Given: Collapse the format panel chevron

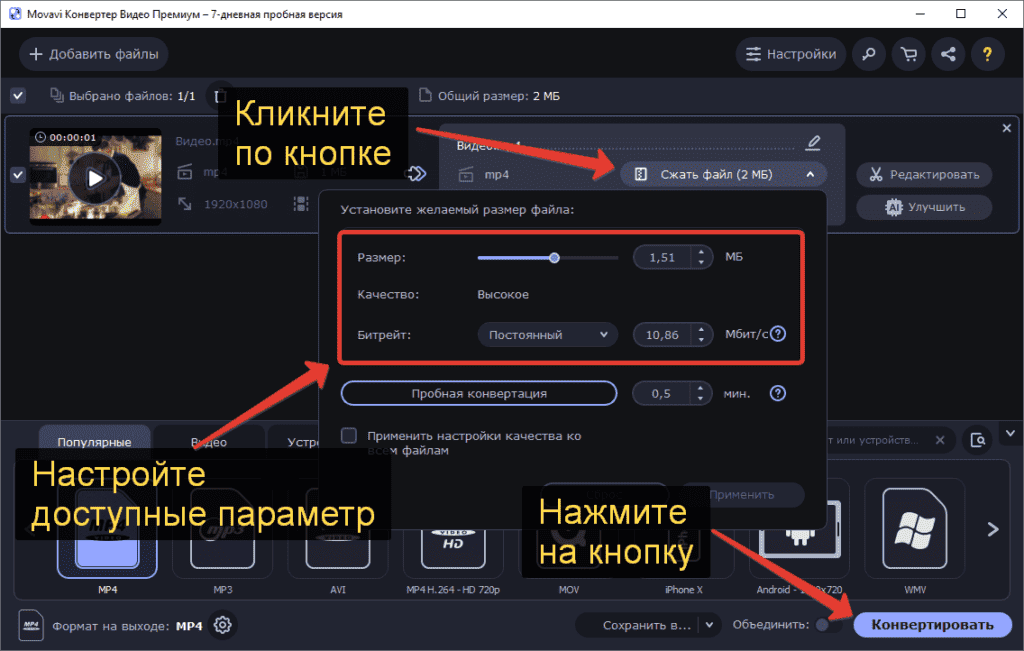Looking at the screenshot, I should 1010,433.
